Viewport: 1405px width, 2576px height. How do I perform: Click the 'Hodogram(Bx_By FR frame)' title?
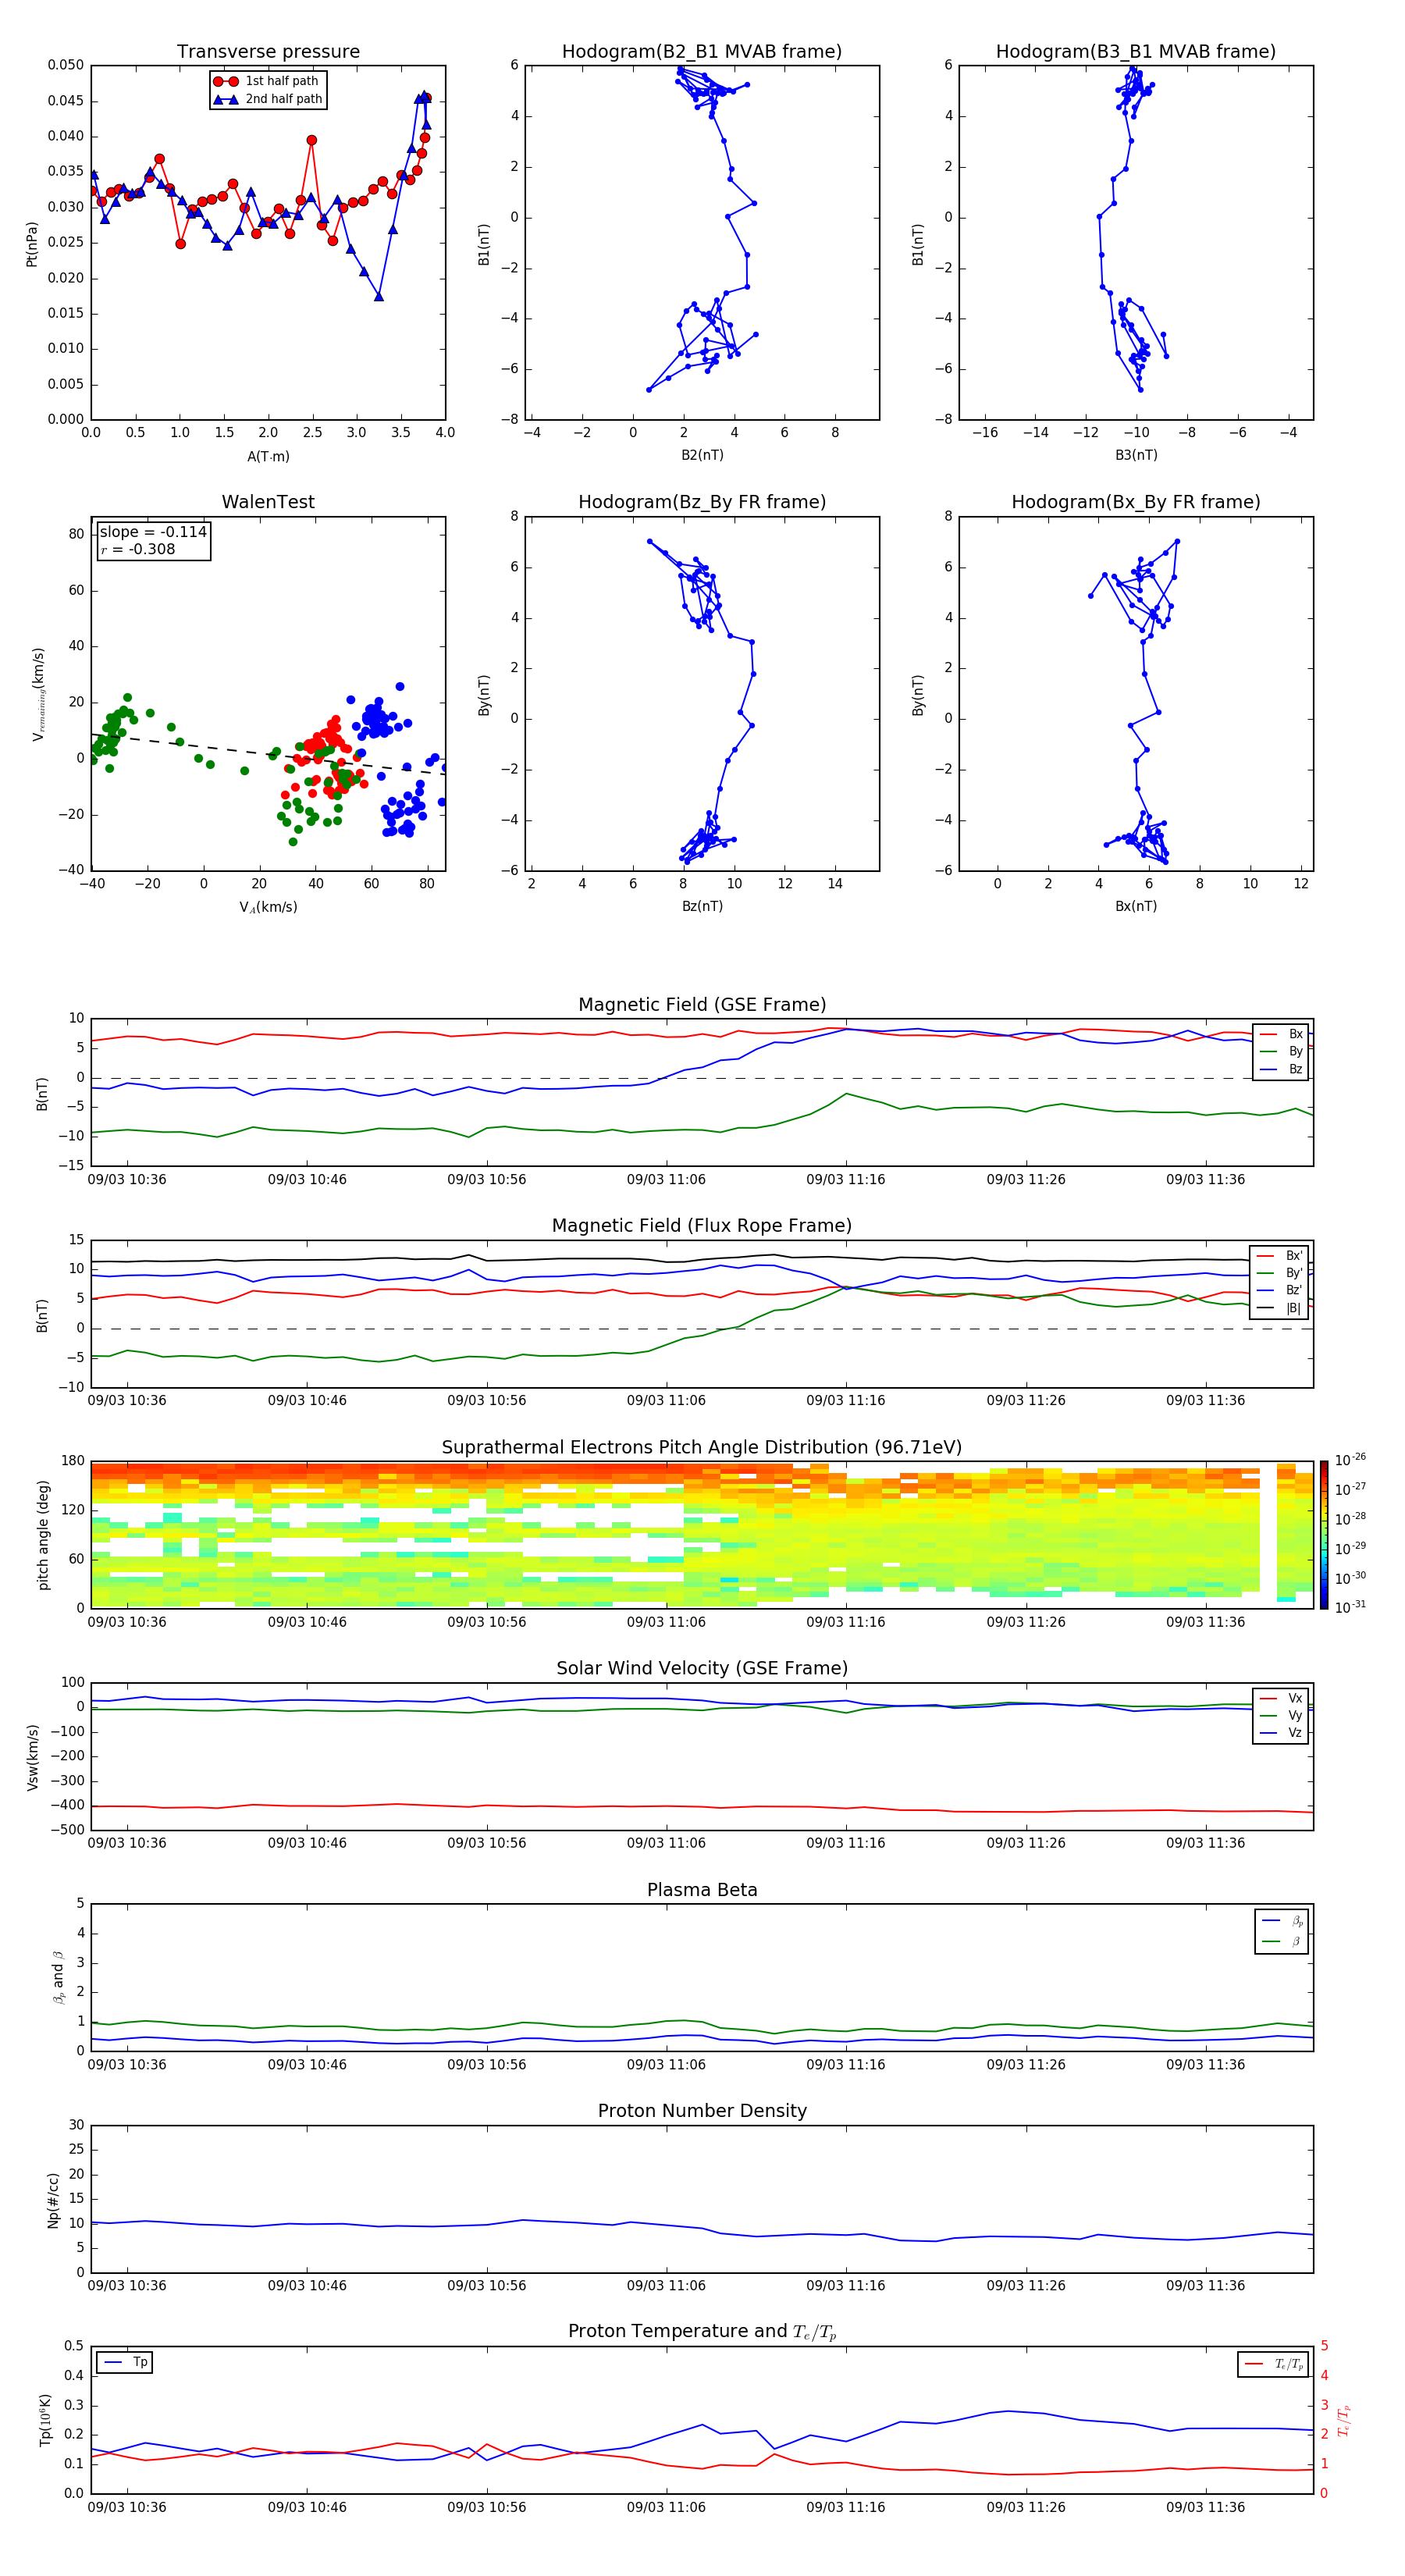coord(1136,502)
